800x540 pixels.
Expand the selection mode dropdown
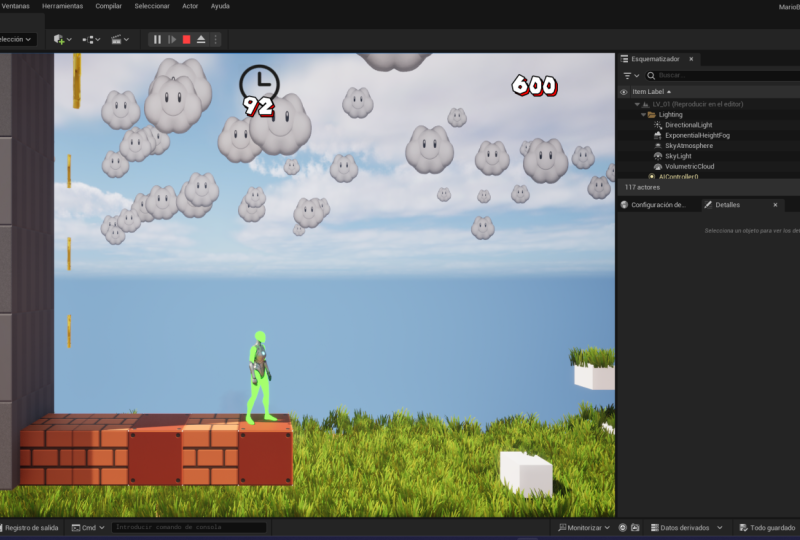pos(16,39)
